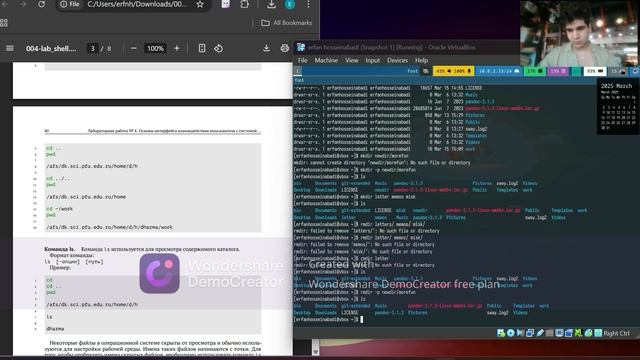The width and height of the screenshot is (640, 360).
Task: Click the green virtualization status icon
Action: (579, 333)
